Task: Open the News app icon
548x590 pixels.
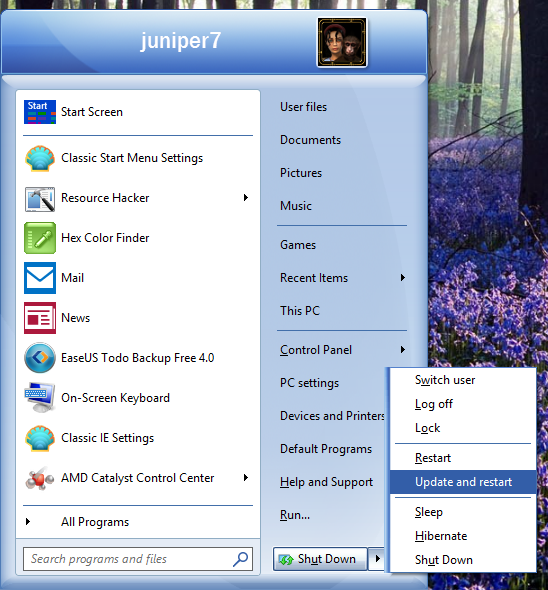Action: click(x=40, y=318)
